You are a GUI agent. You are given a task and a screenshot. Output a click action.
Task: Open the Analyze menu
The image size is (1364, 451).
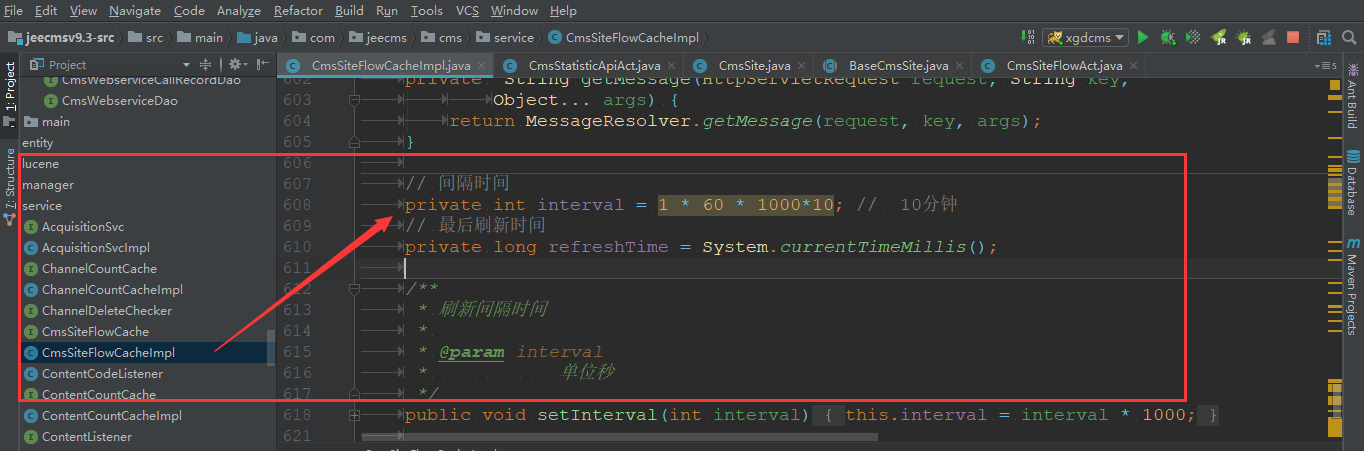coord(239,11)
